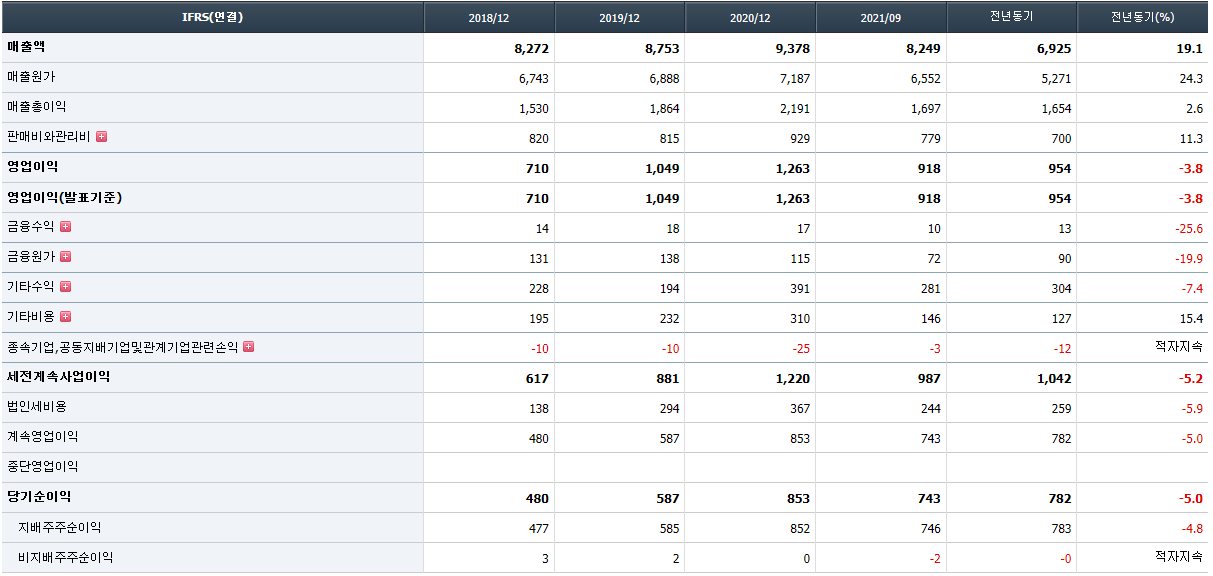Click 매출액 value 9,378 for 2020/12
The image size is (1213, 576).
click(x=792, y=48)
